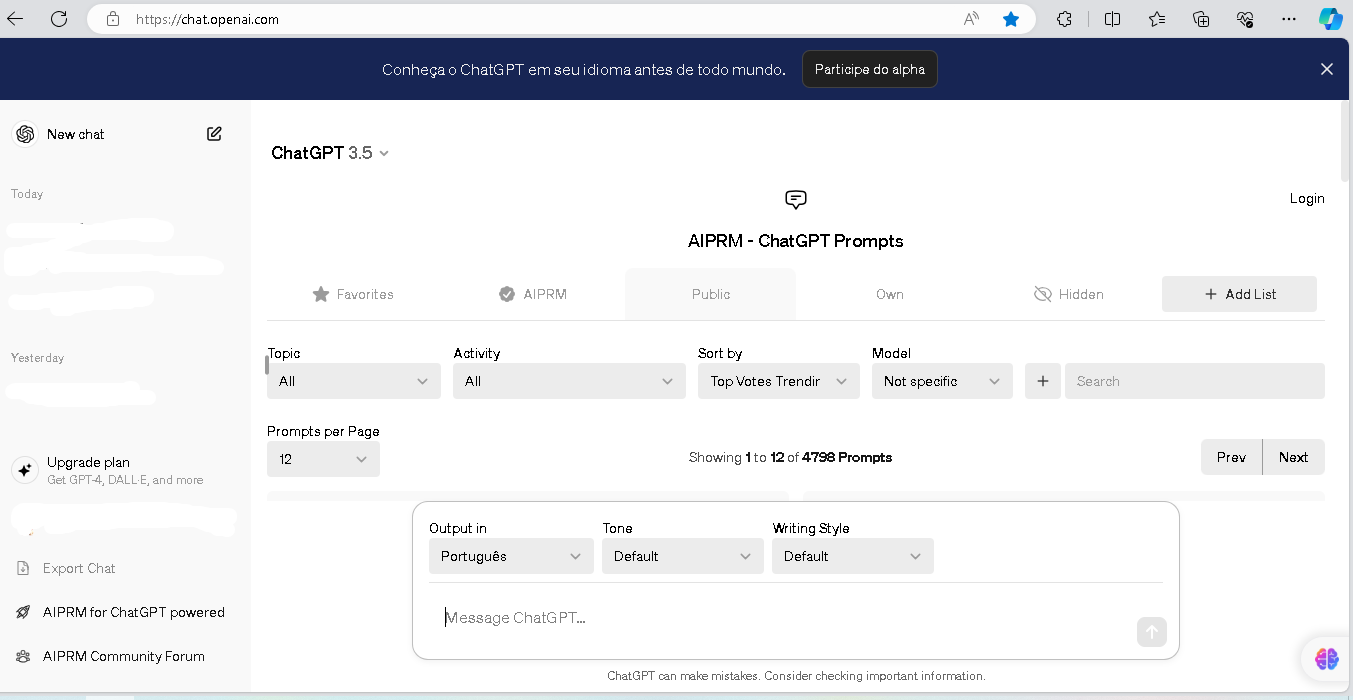Click the AIPRM chat bubble logo icon
This screenshot has height=700, width=1366.
(x=796, y=199)
